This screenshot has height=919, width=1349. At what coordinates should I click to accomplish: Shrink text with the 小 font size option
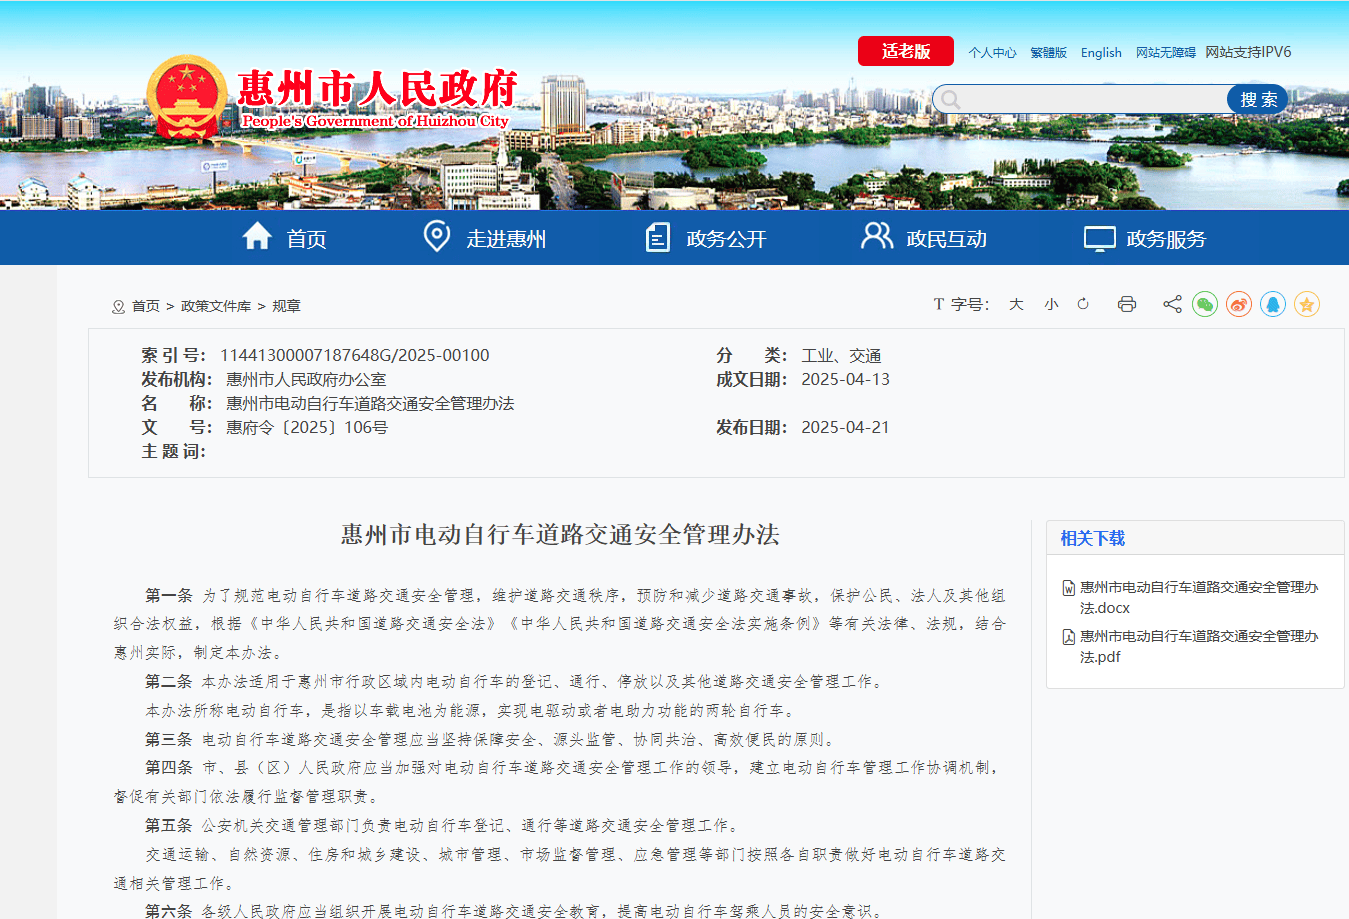tap(1051, 303)
